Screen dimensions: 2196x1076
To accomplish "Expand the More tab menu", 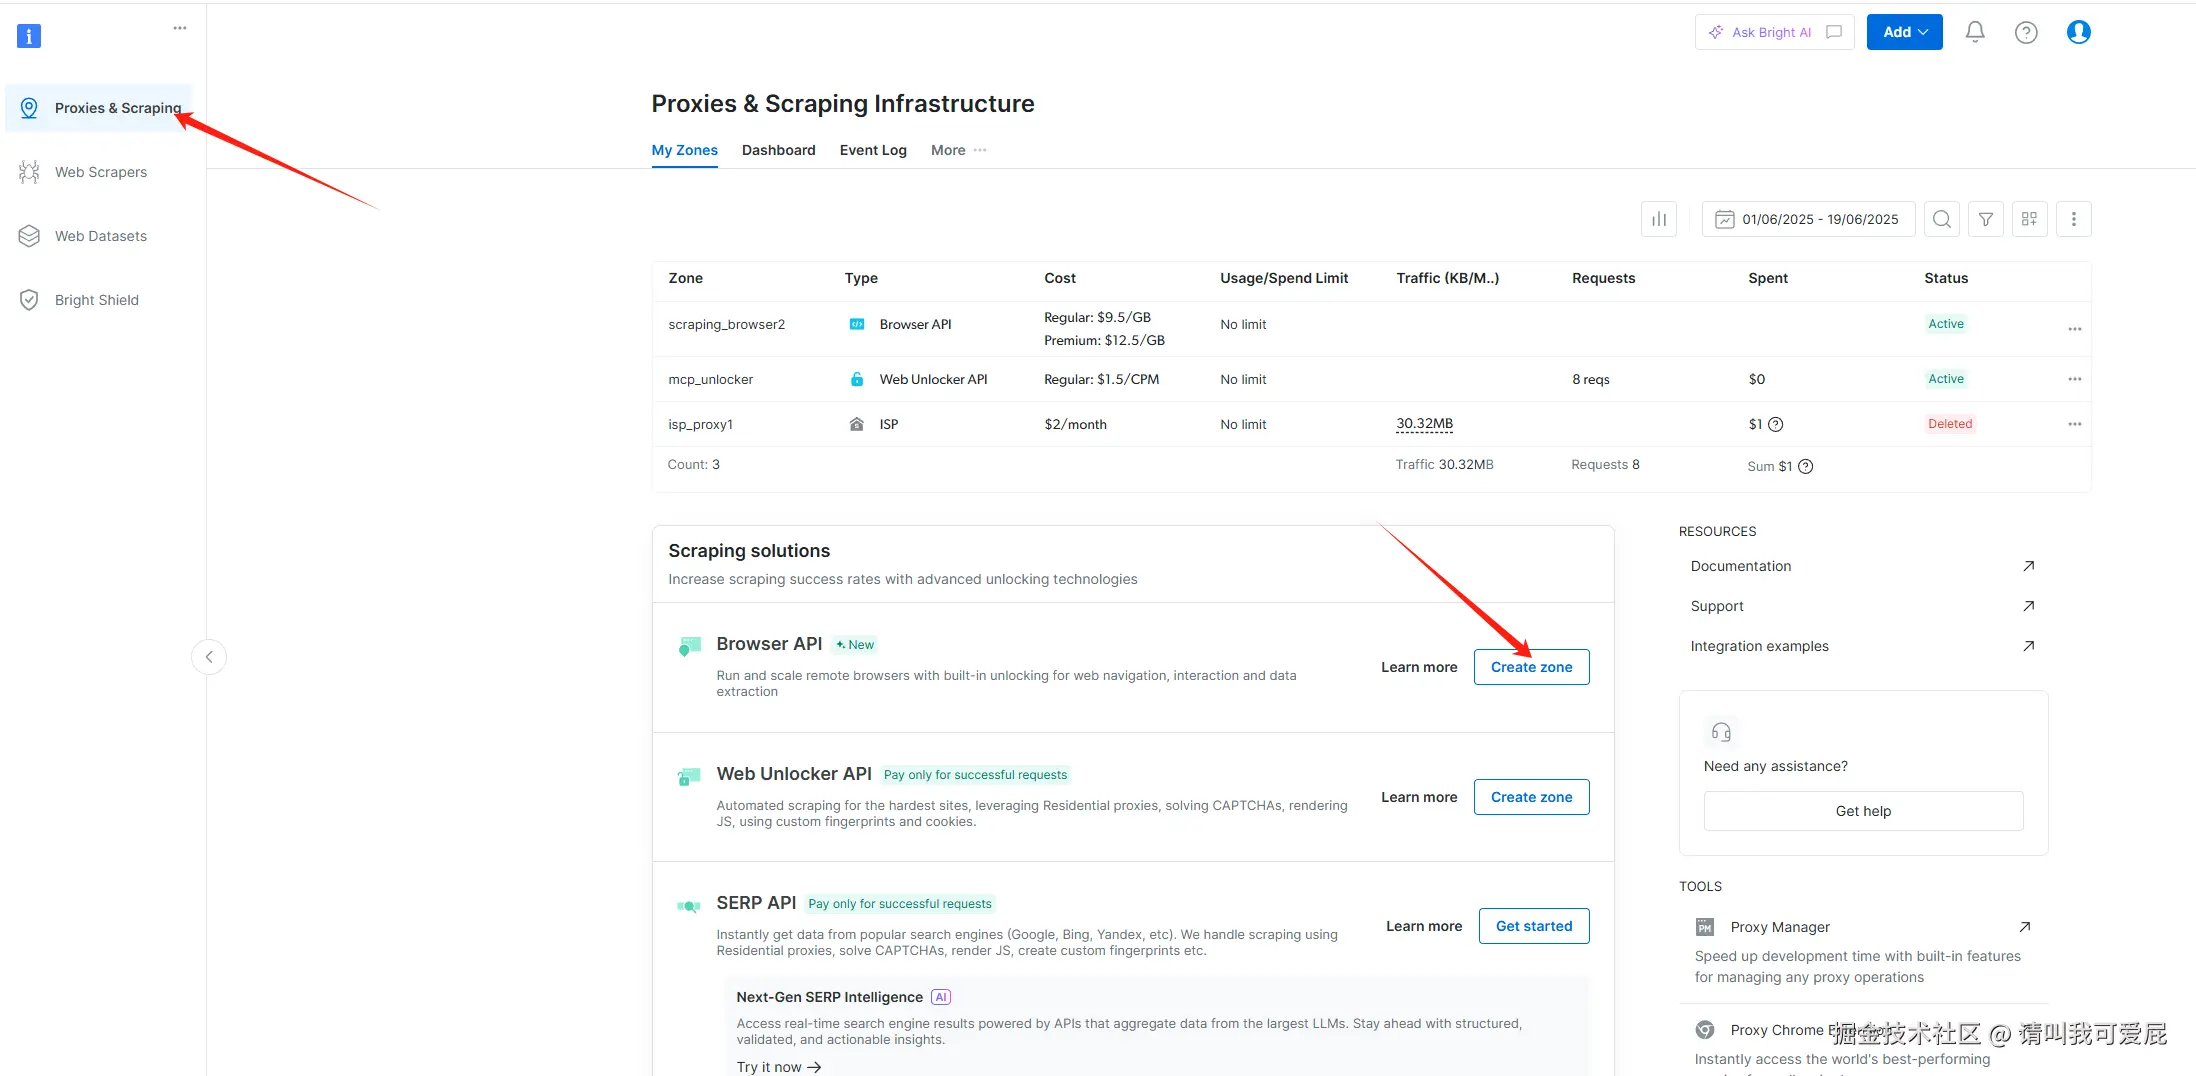I will pos(958,150).
